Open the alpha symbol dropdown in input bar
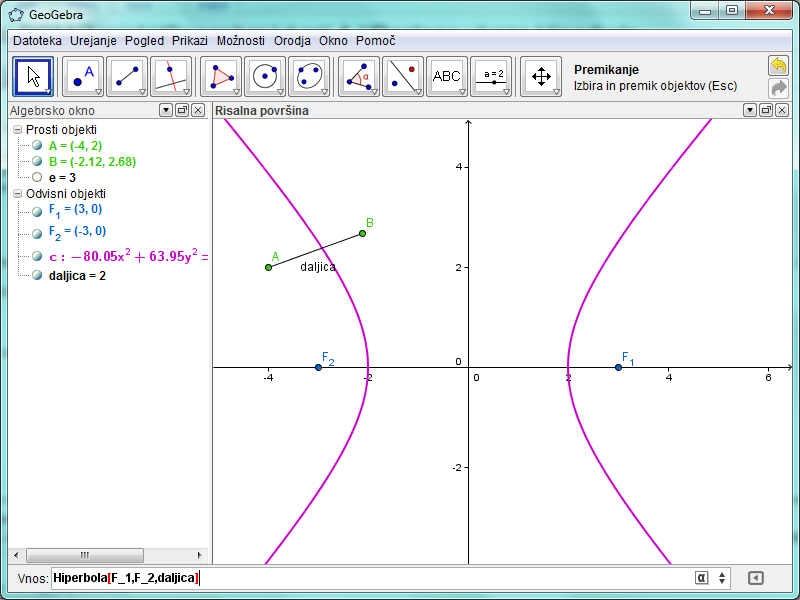800x600 pixels. (702, 578)
